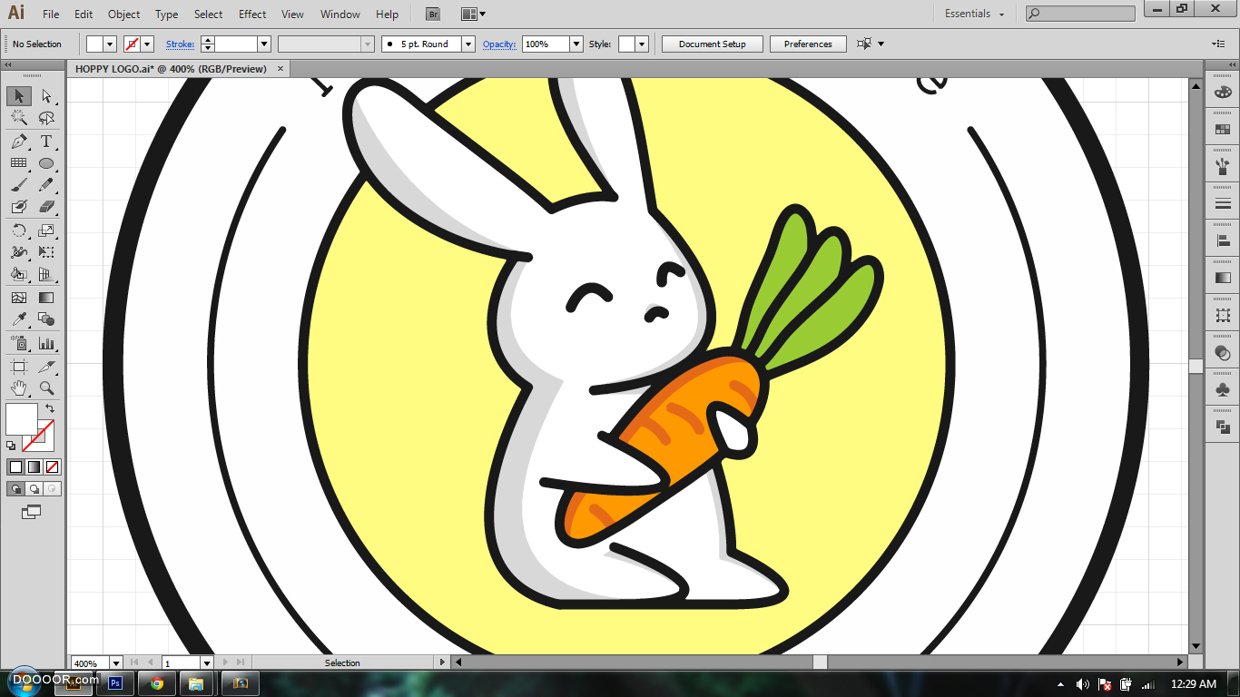Select the Pencil tool

46,185
